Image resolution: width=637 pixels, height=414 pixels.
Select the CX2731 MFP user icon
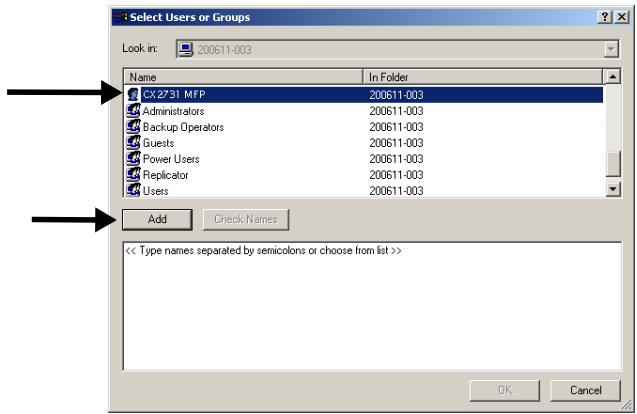coord(133,96)
